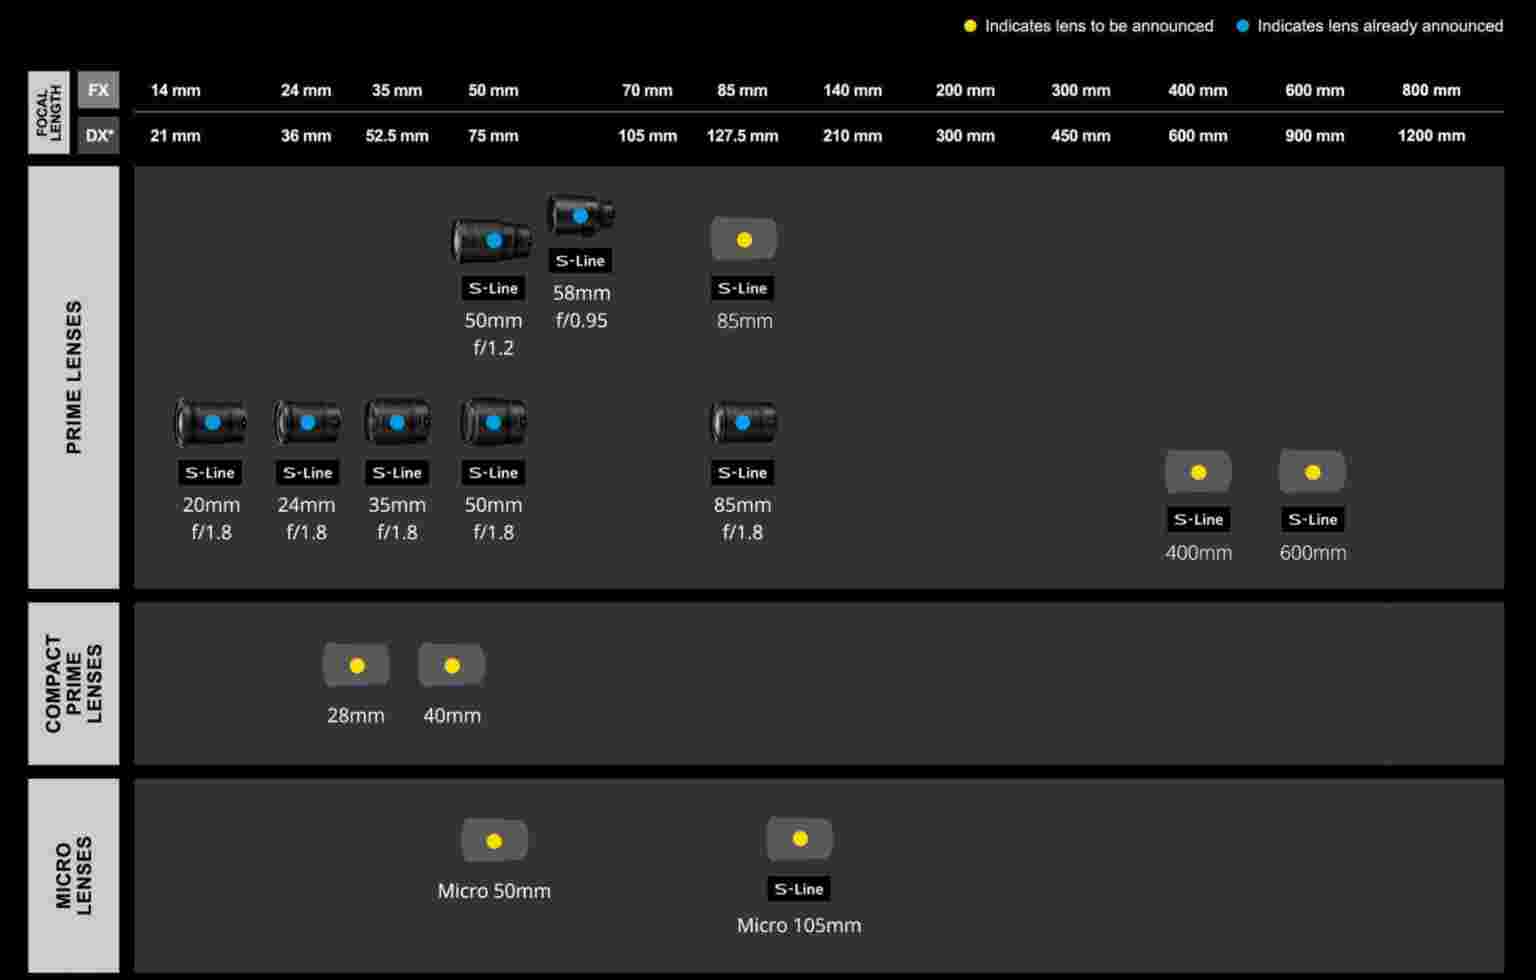Select the 58mm f/0.95 lens image
The width and height of the screenshot is (1536, 980).
point(580,215)
